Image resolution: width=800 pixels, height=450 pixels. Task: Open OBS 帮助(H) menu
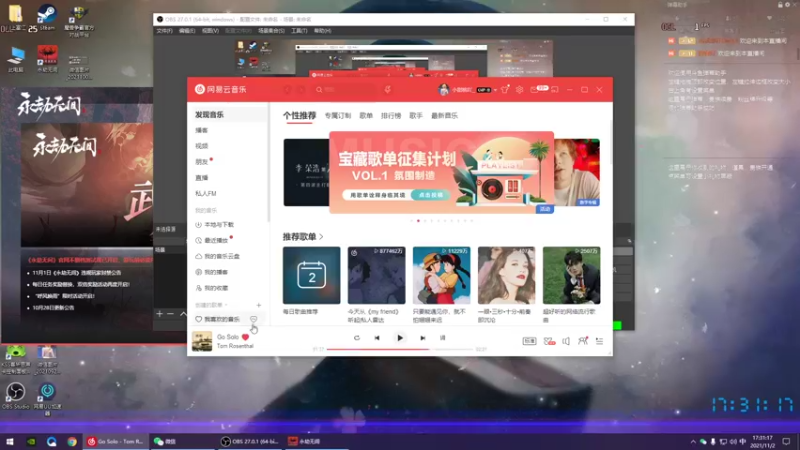(x=322, y=31)
